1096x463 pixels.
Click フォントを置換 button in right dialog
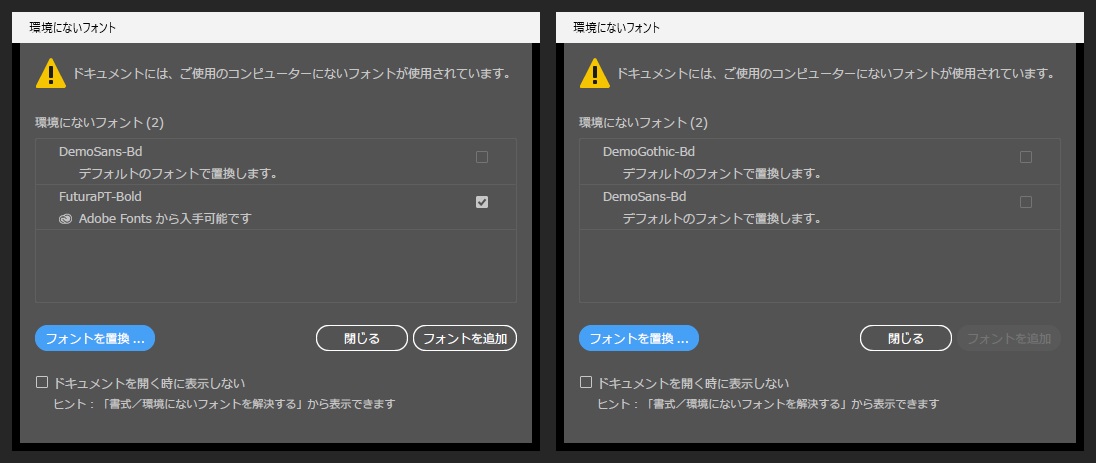click(x=639, y=339)
